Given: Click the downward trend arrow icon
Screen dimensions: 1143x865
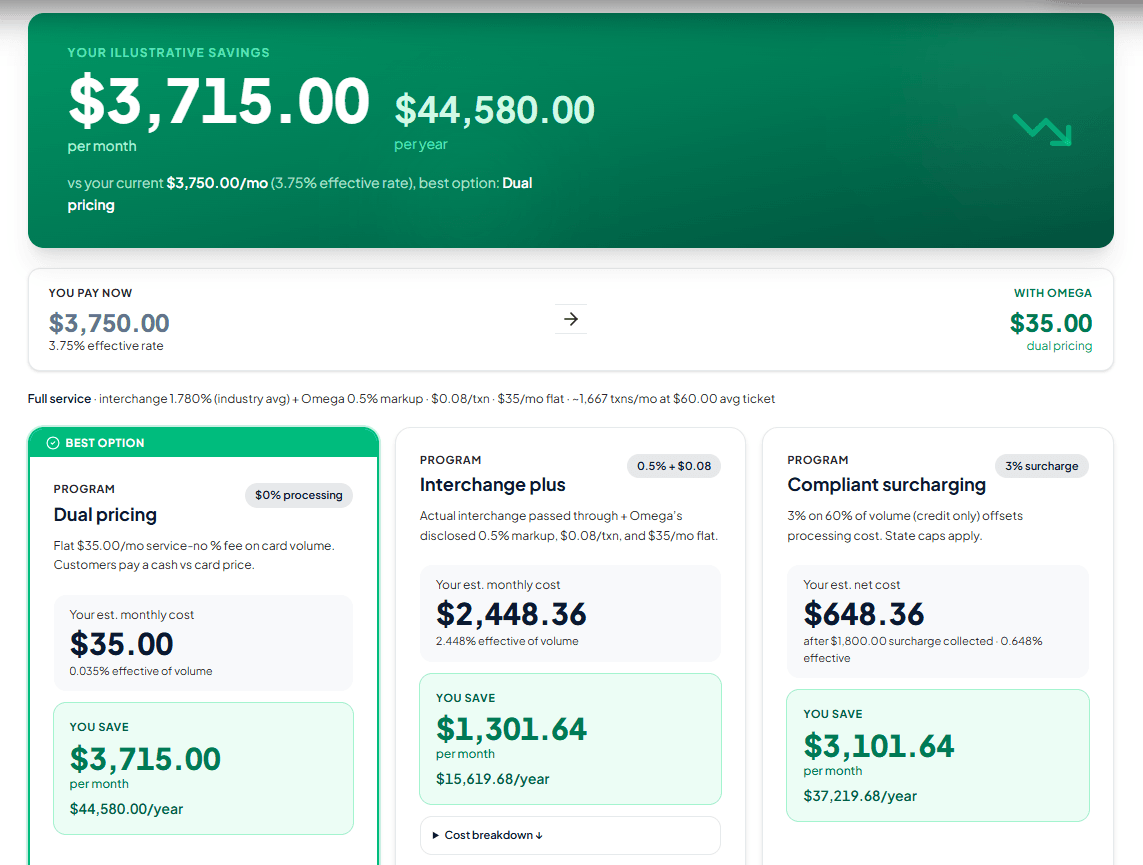Looking at the screenshot, I should coord(1040,129).
